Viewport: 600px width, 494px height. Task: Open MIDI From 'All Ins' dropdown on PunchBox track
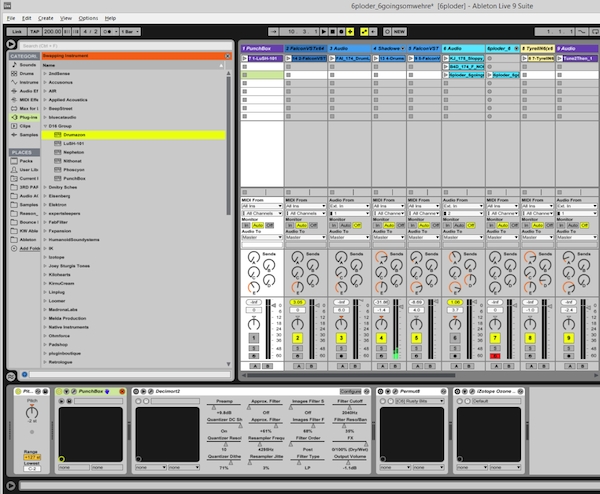262,206
